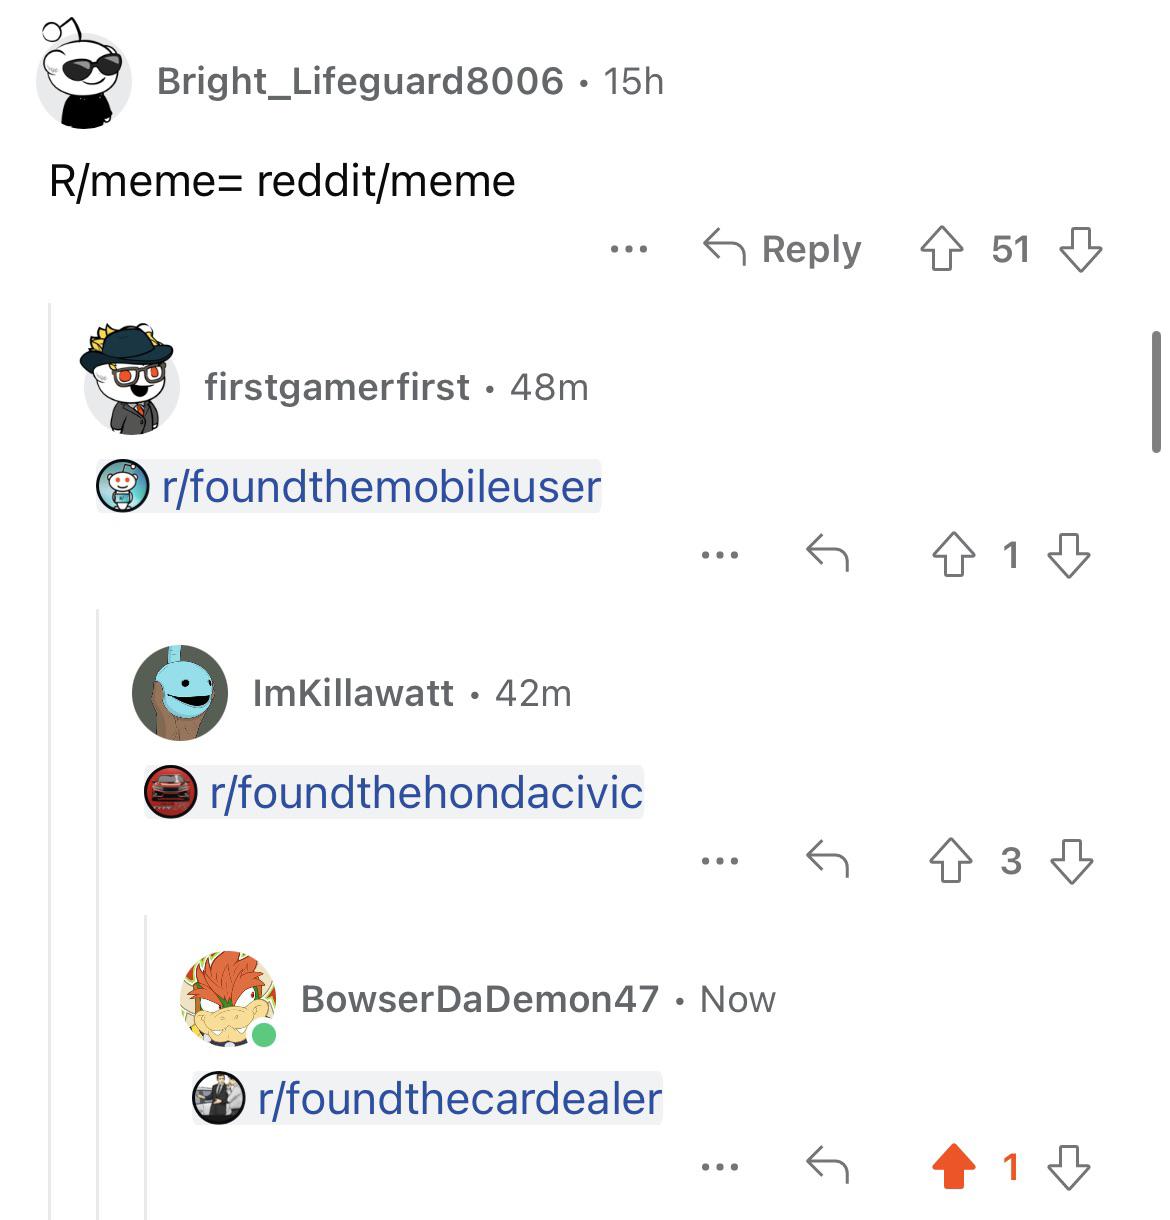The width and height of the screenshot is (1170, 1220).
Task: Visit r/foundthehondacivic subreddit link
Action: [x=394, y=793]
